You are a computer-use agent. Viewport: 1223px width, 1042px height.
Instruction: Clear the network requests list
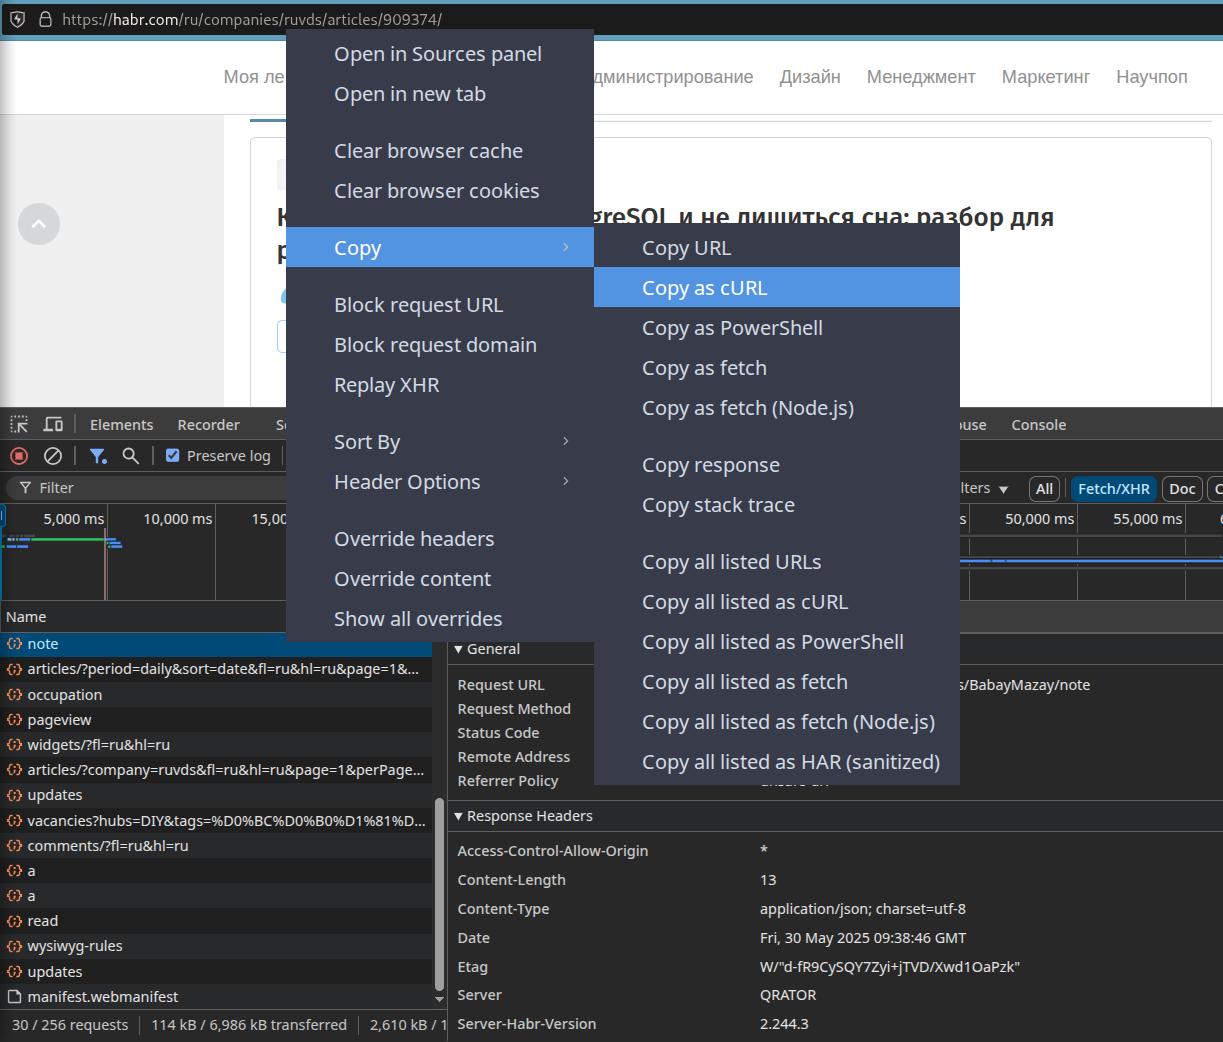[53, 456]
